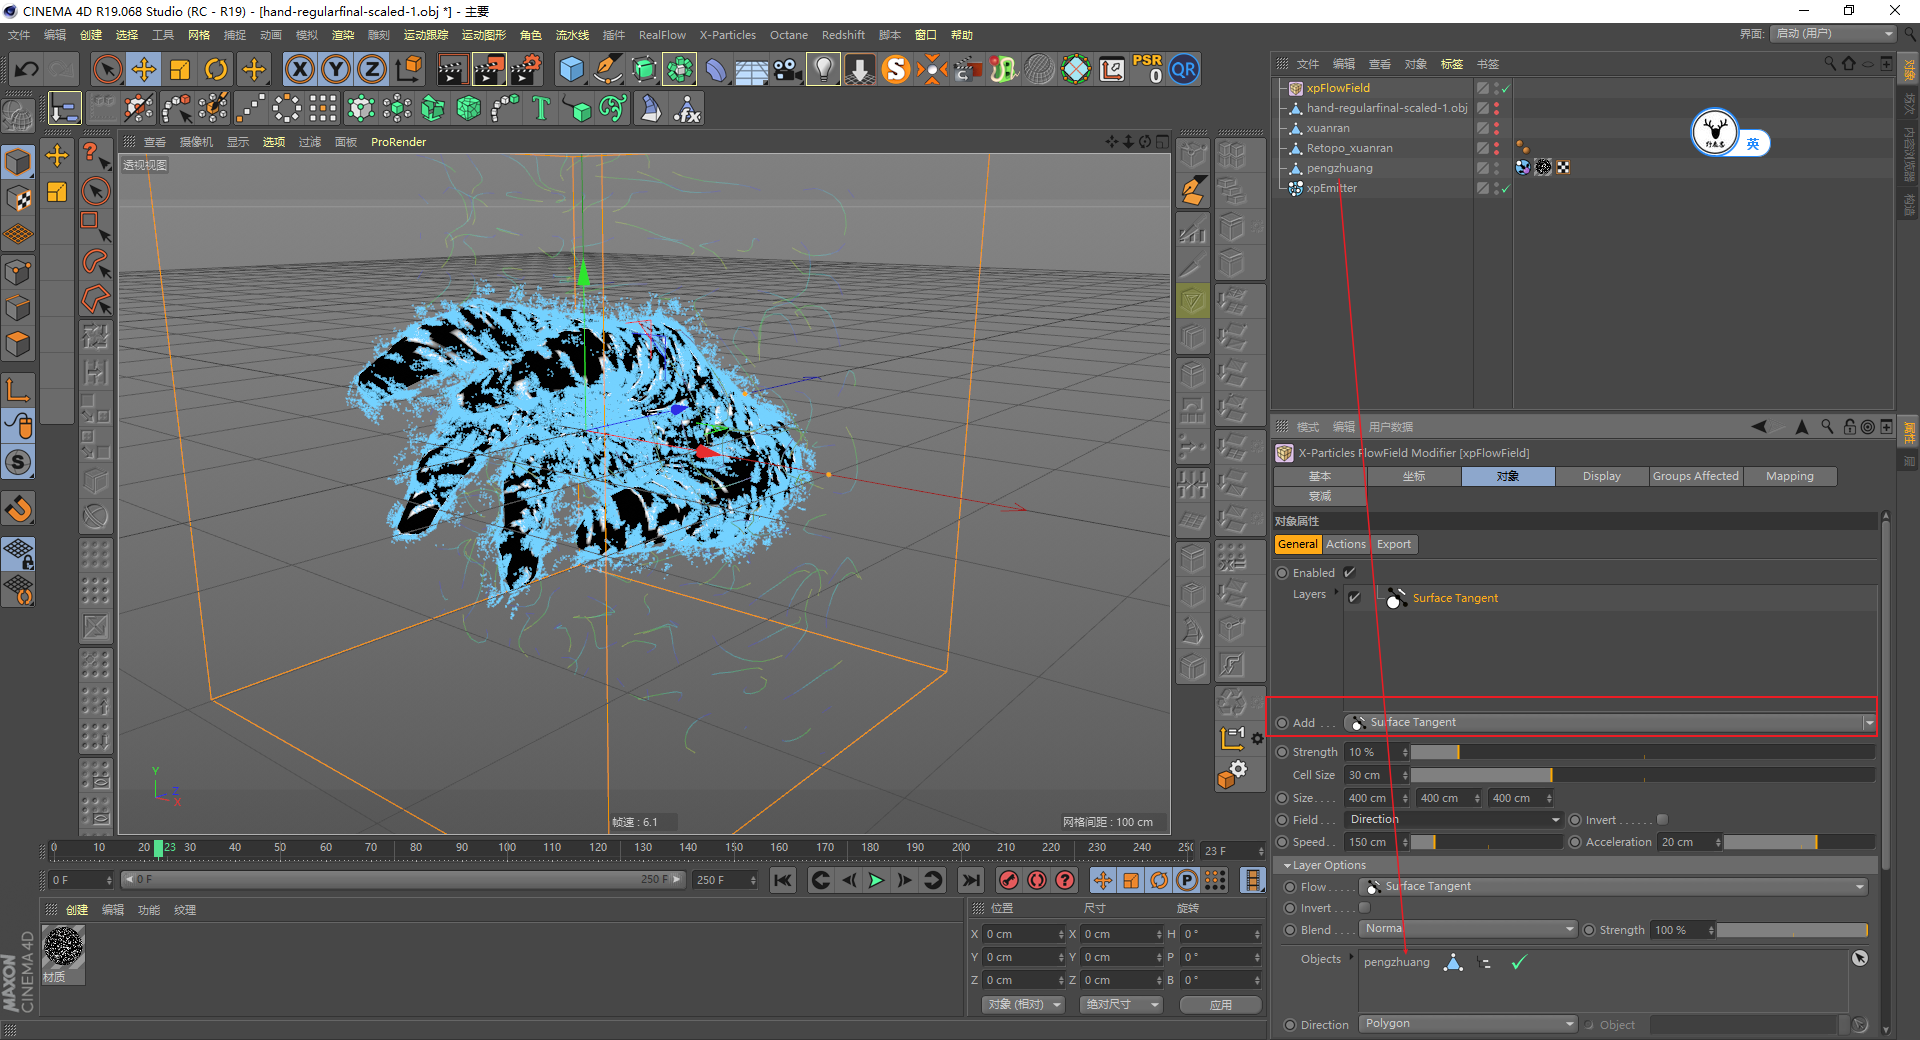Image resolution: width=1920 pixels, height=1040 pixels.
Task: Click the Render Settings clapperboard icon
Action: 525,69
